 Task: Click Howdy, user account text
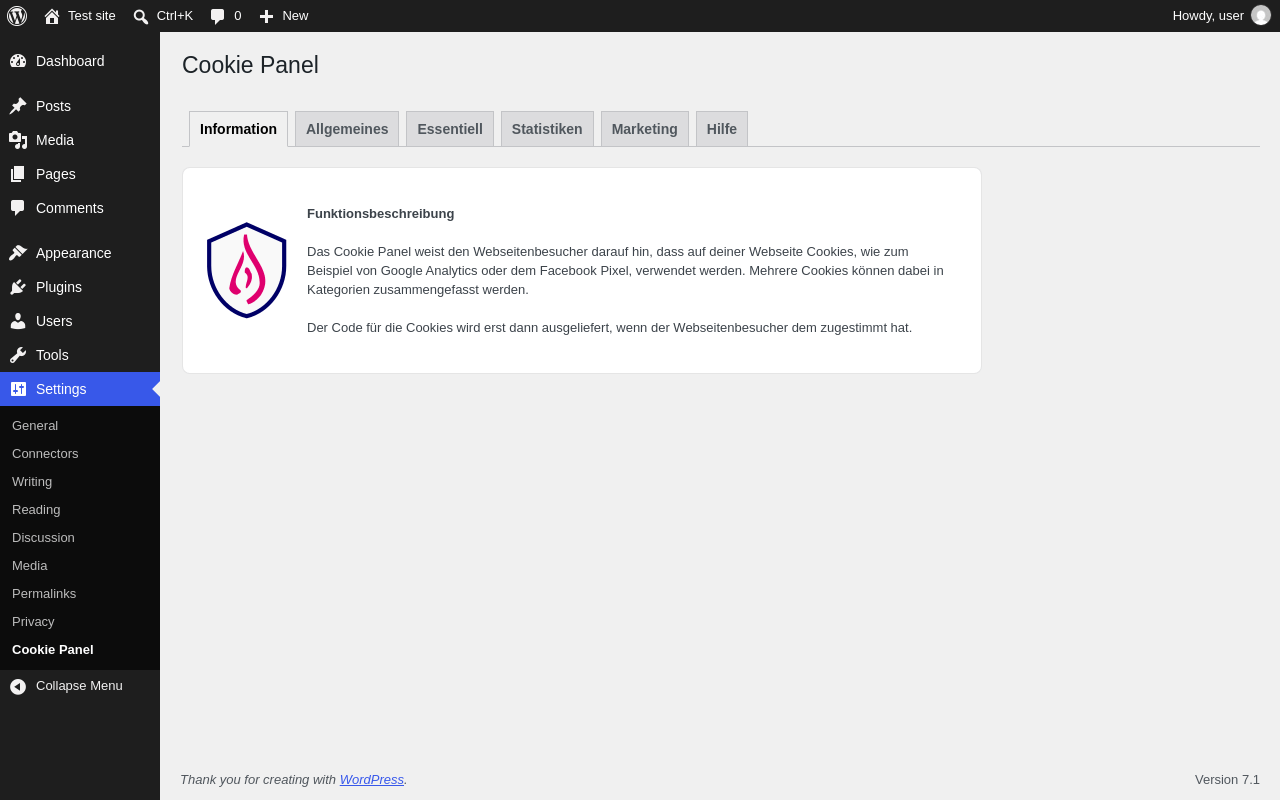(1208, 15)
